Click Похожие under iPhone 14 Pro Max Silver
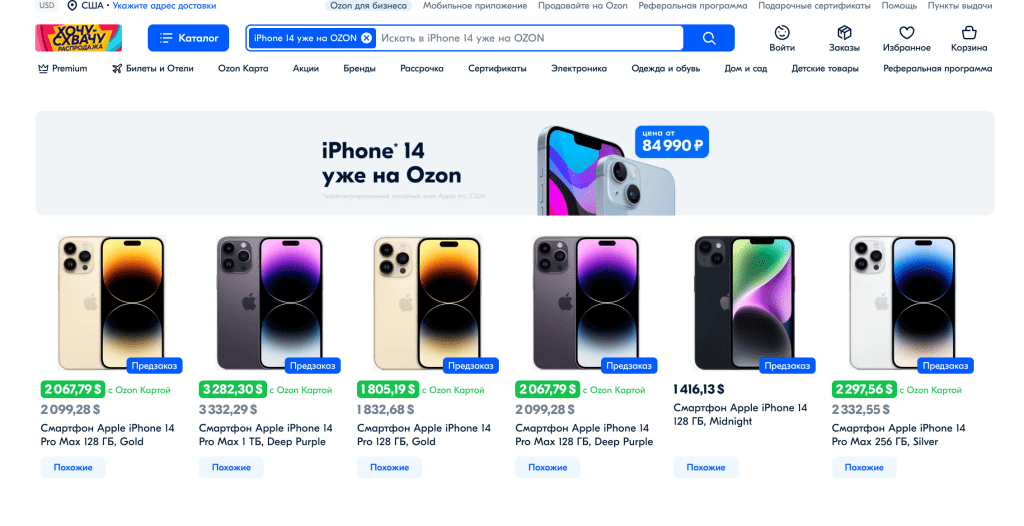Viewport: 1024px width, 526px height. click(x=864, y=467)
